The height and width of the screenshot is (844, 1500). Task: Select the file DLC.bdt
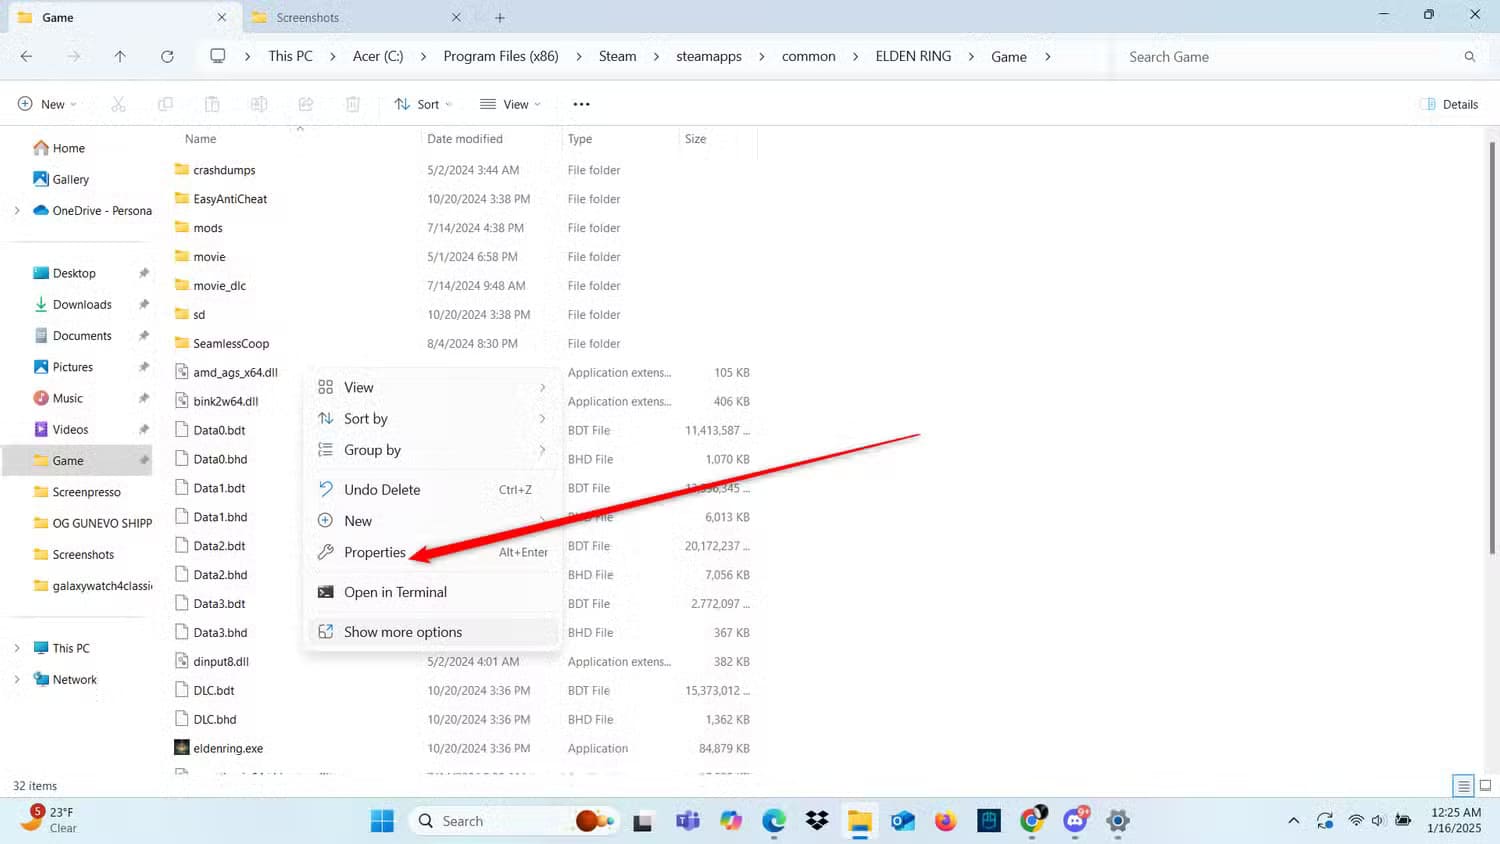pos(213,691)
